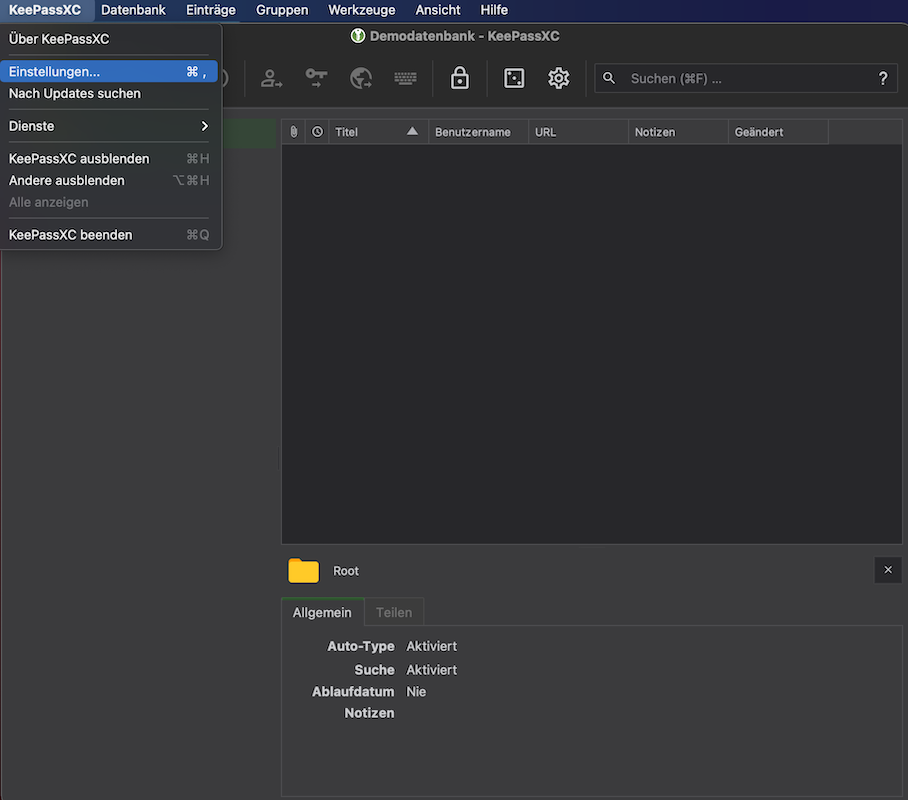Image resolution: width=908 pixels, height=800 pixels.
Task: Lock the database with padlock icon
Action: tap(460, 78)
